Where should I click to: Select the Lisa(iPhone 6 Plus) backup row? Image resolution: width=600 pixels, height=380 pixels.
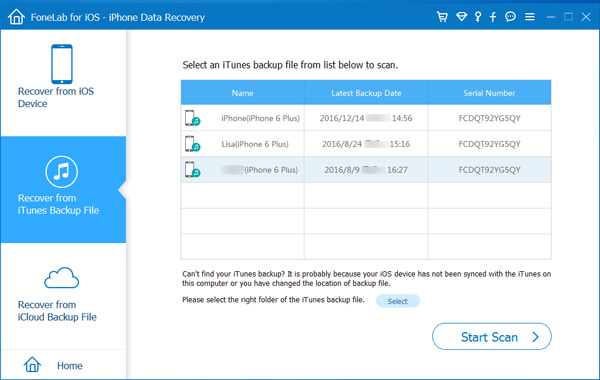366,144
